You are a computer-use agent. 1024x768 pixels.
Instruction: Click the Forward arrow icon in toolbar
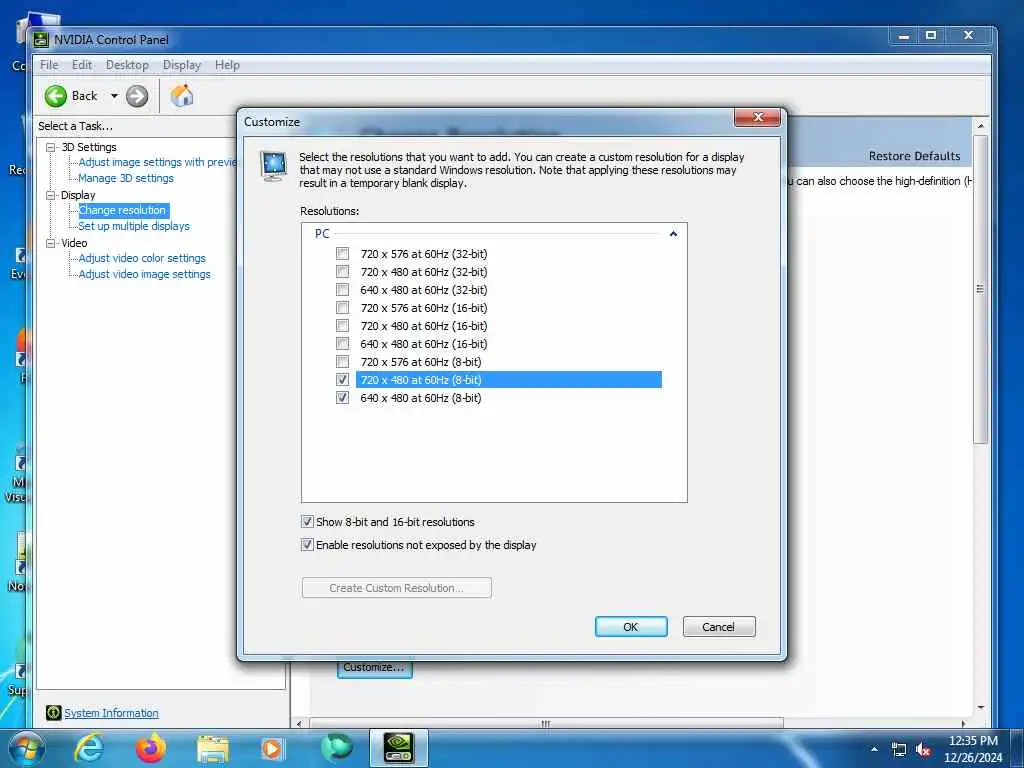point(136,96)
